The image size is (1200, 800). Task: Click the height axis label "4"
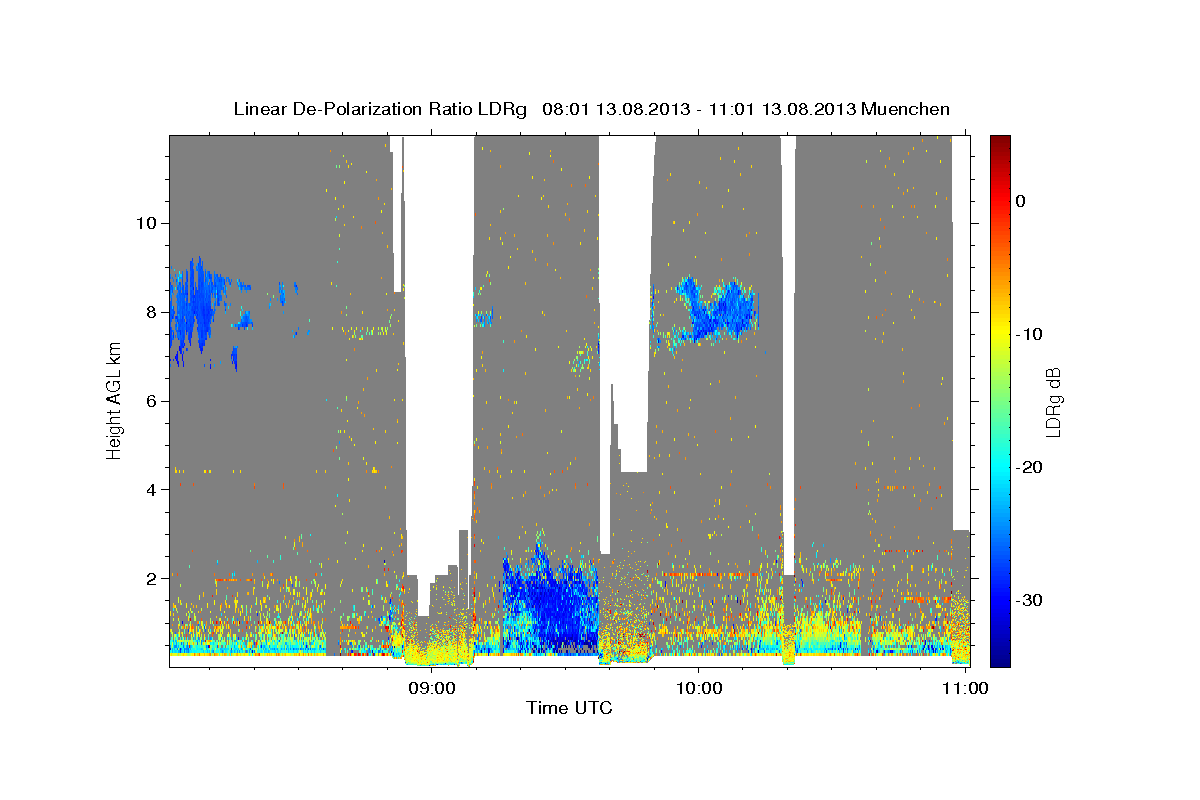pos(149,490)
